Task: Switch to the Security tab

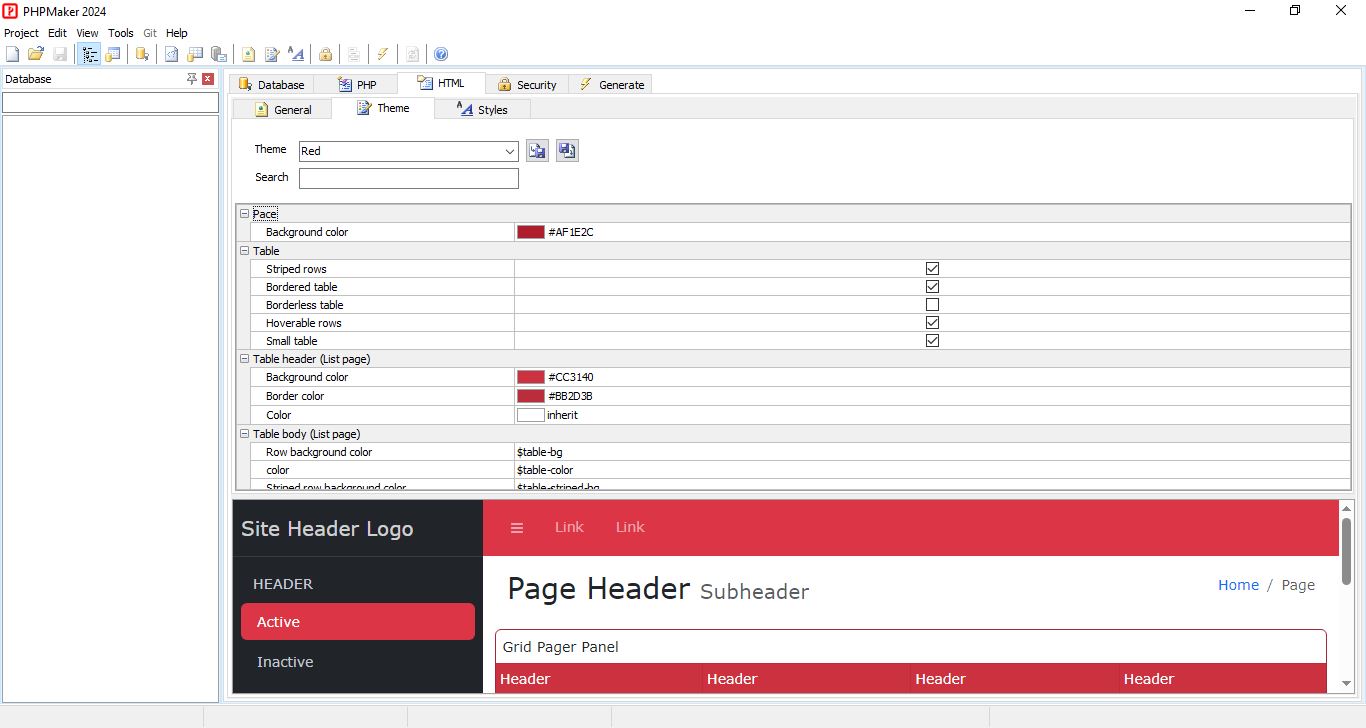Action: click(527, 85)
